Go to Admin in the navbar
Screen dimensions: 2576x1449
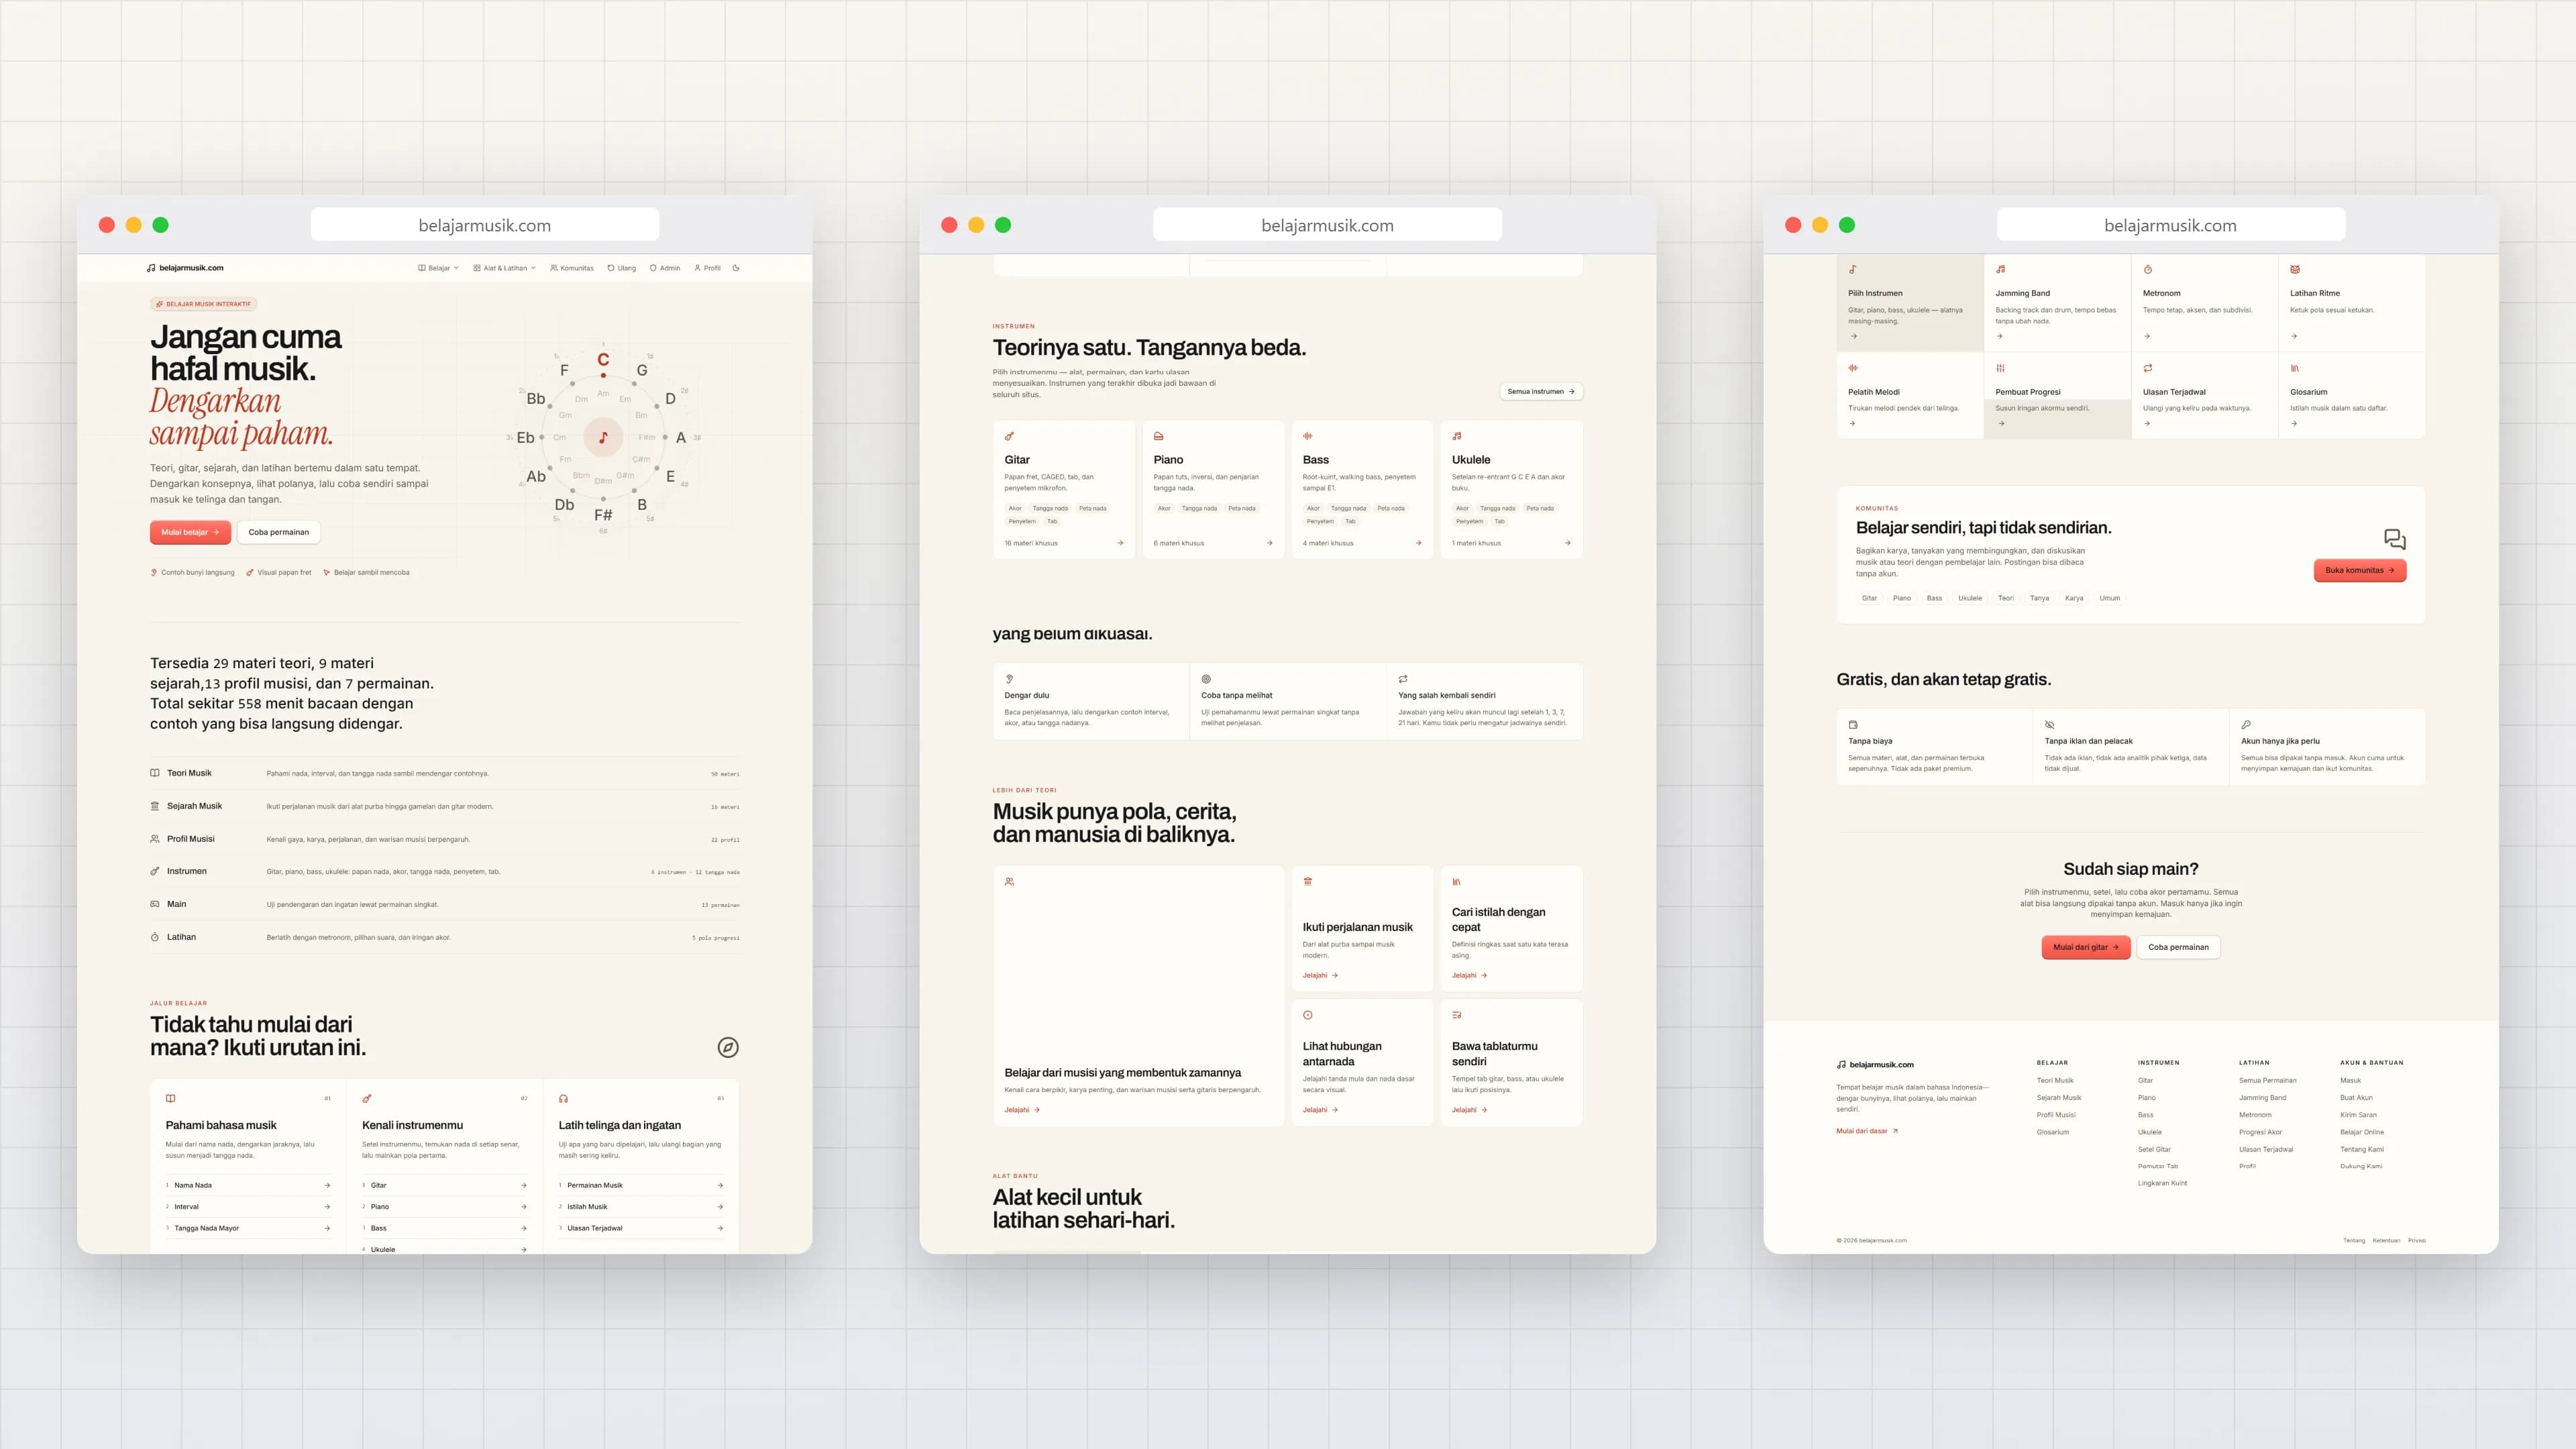click(x=665, y=268)
